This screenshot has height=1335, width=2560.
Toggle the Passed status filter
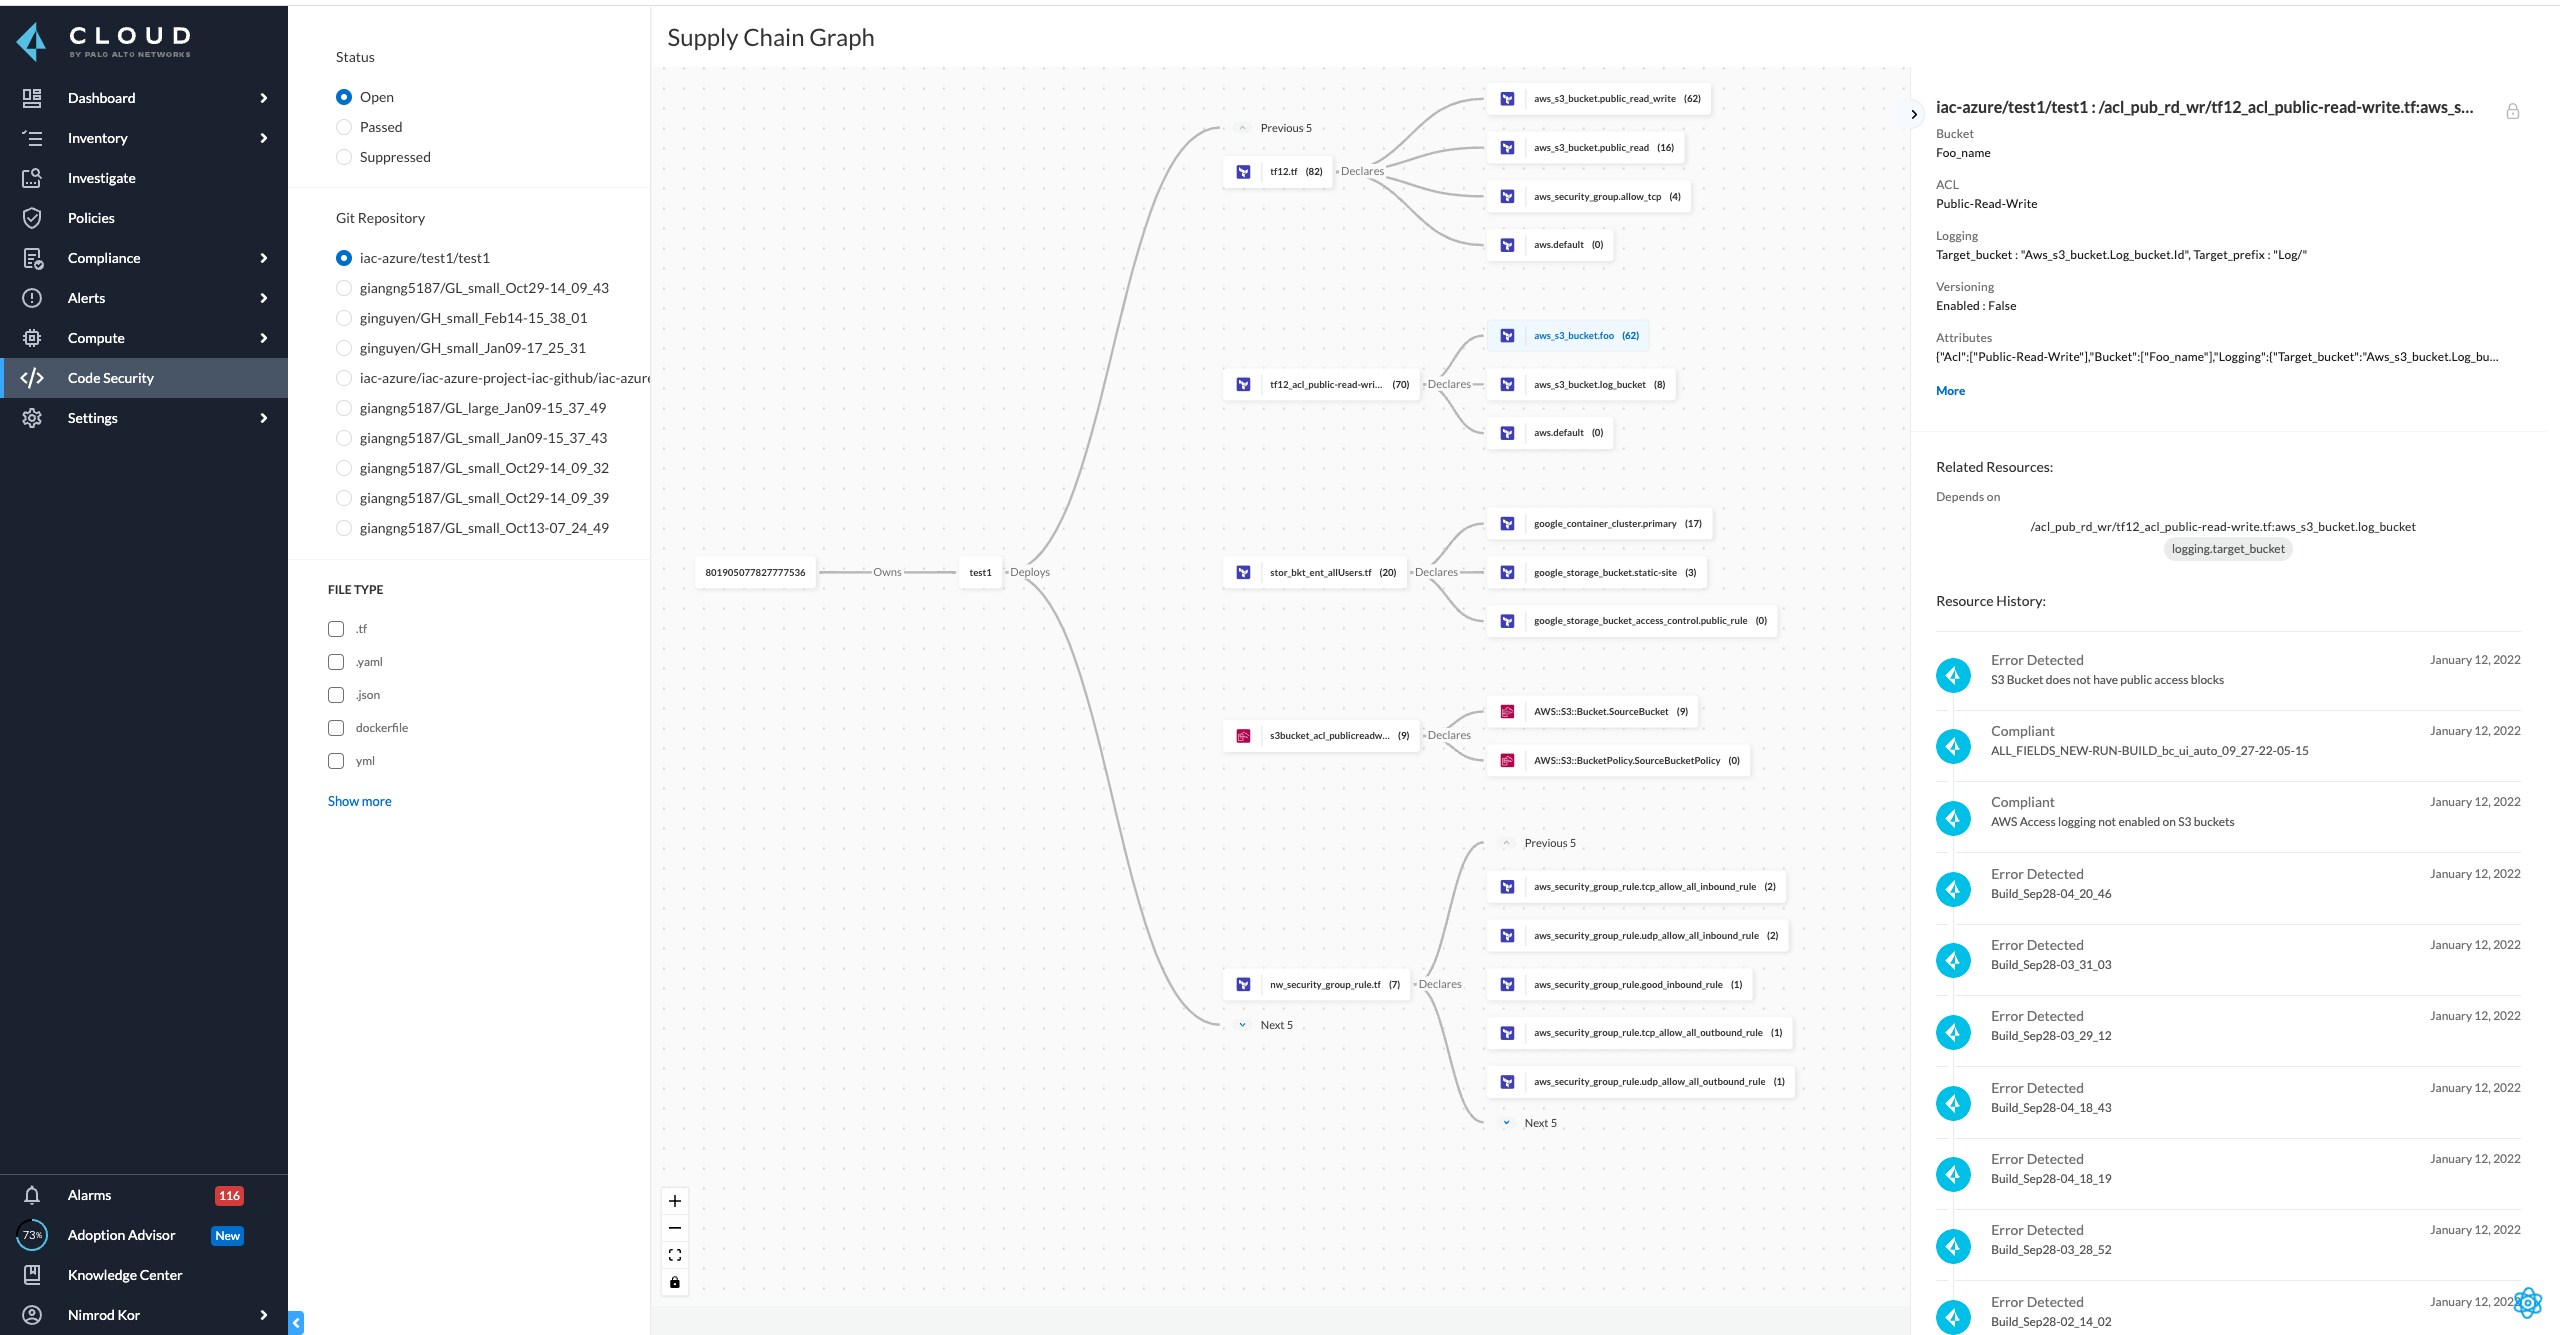(x=344, y=125)
